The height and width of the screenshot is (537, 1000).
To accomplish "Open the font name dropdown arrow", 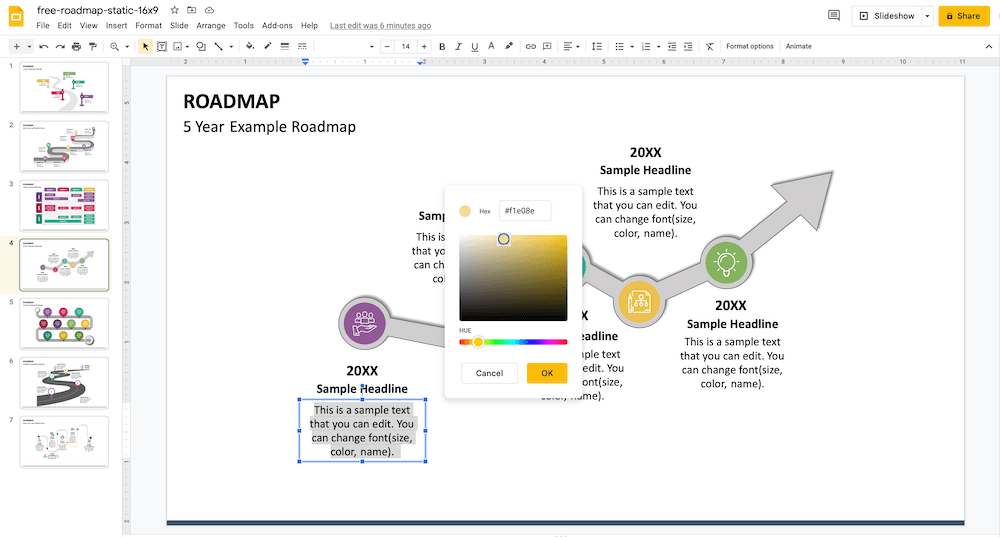I will point(372,47).
